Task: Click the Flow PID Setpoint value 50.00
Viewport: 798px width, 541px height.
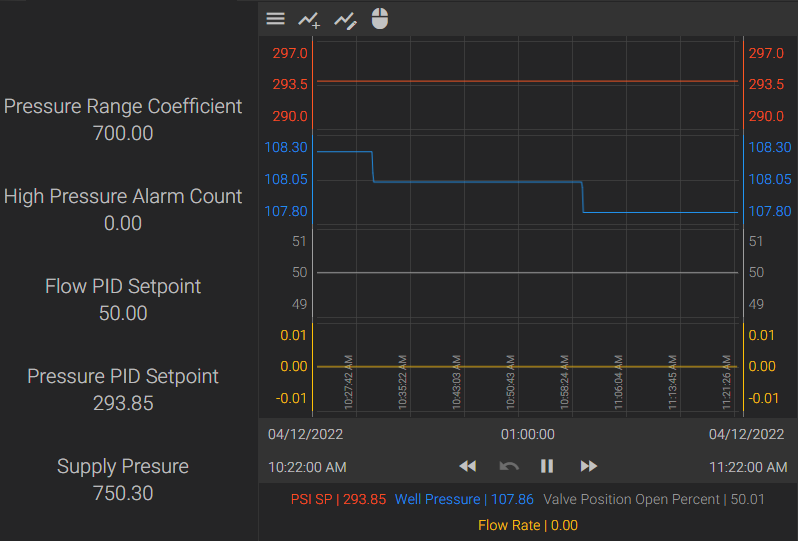Action: pyautogui.click(x=123, y=314)
